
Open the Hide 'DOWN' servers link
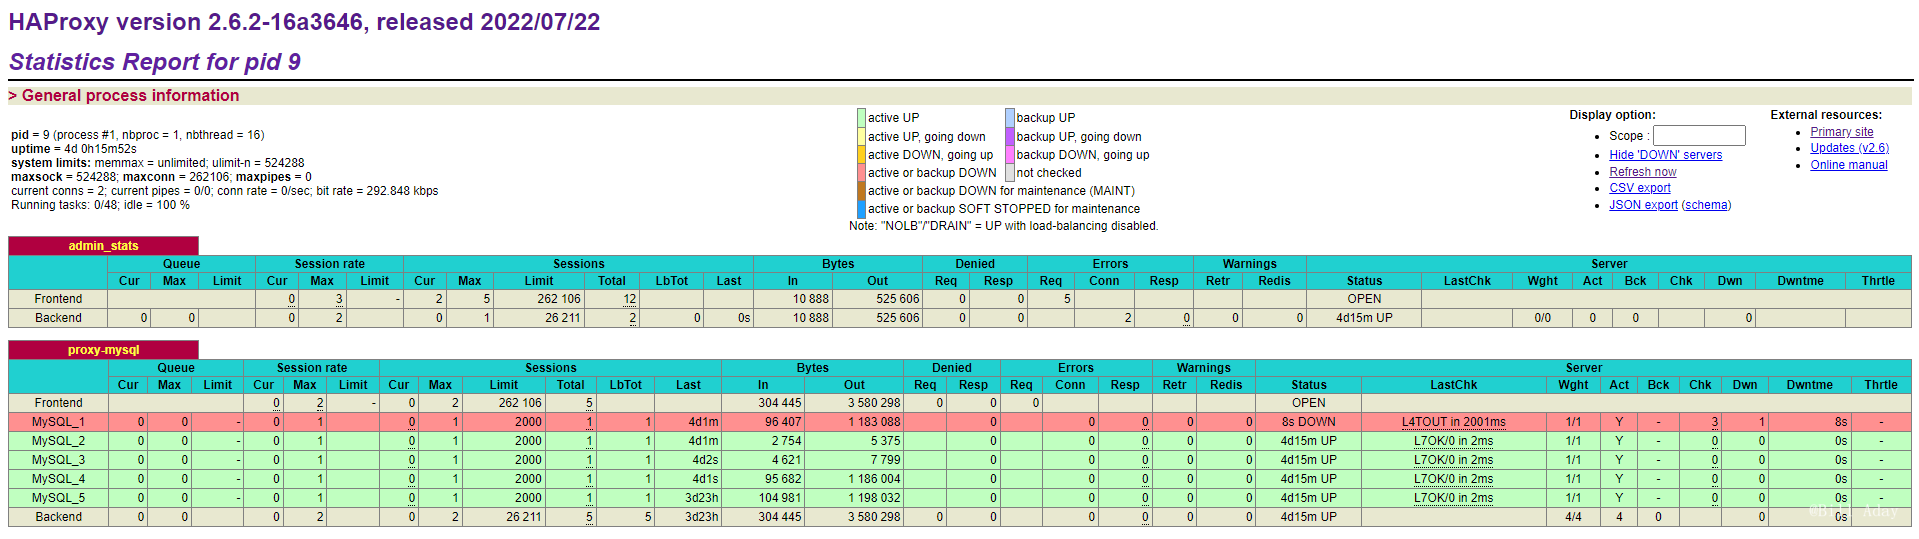[x=1665, y=155]
